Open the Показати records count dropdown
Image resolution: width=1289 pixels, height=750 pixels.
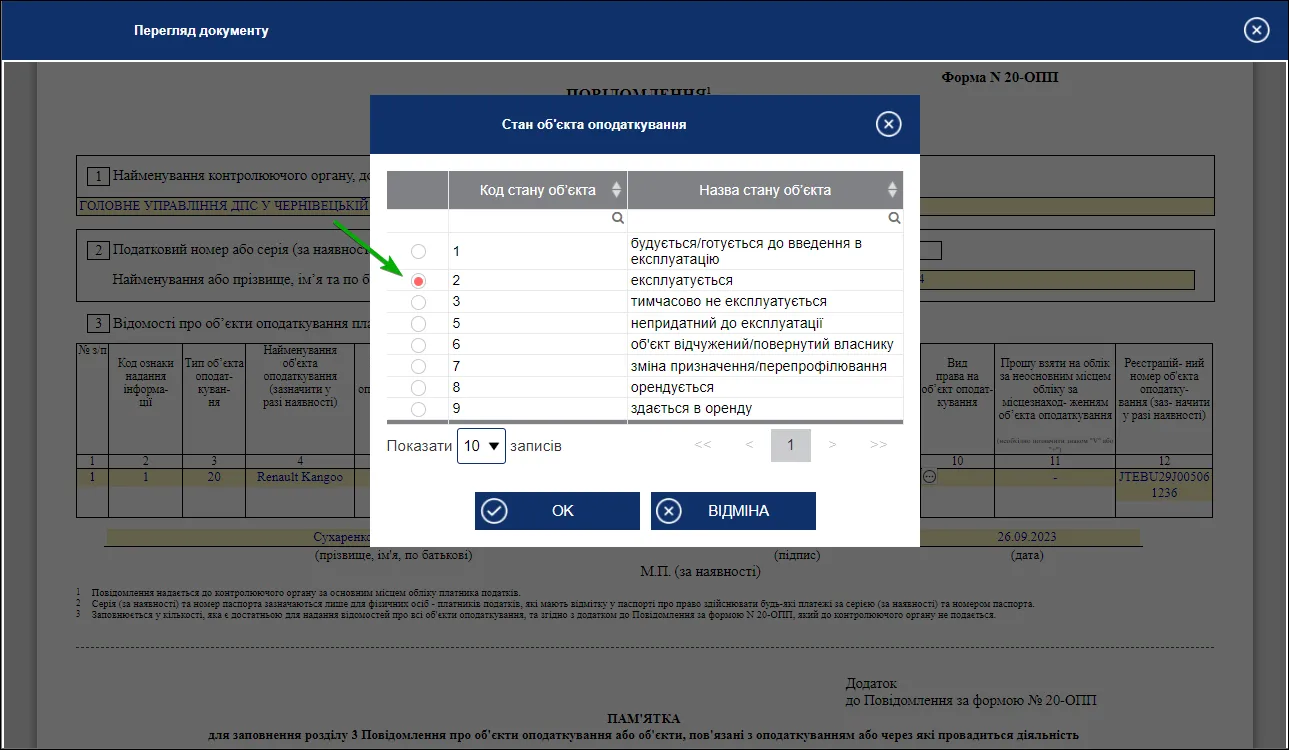pyautogui.click(x=482, y=446)
